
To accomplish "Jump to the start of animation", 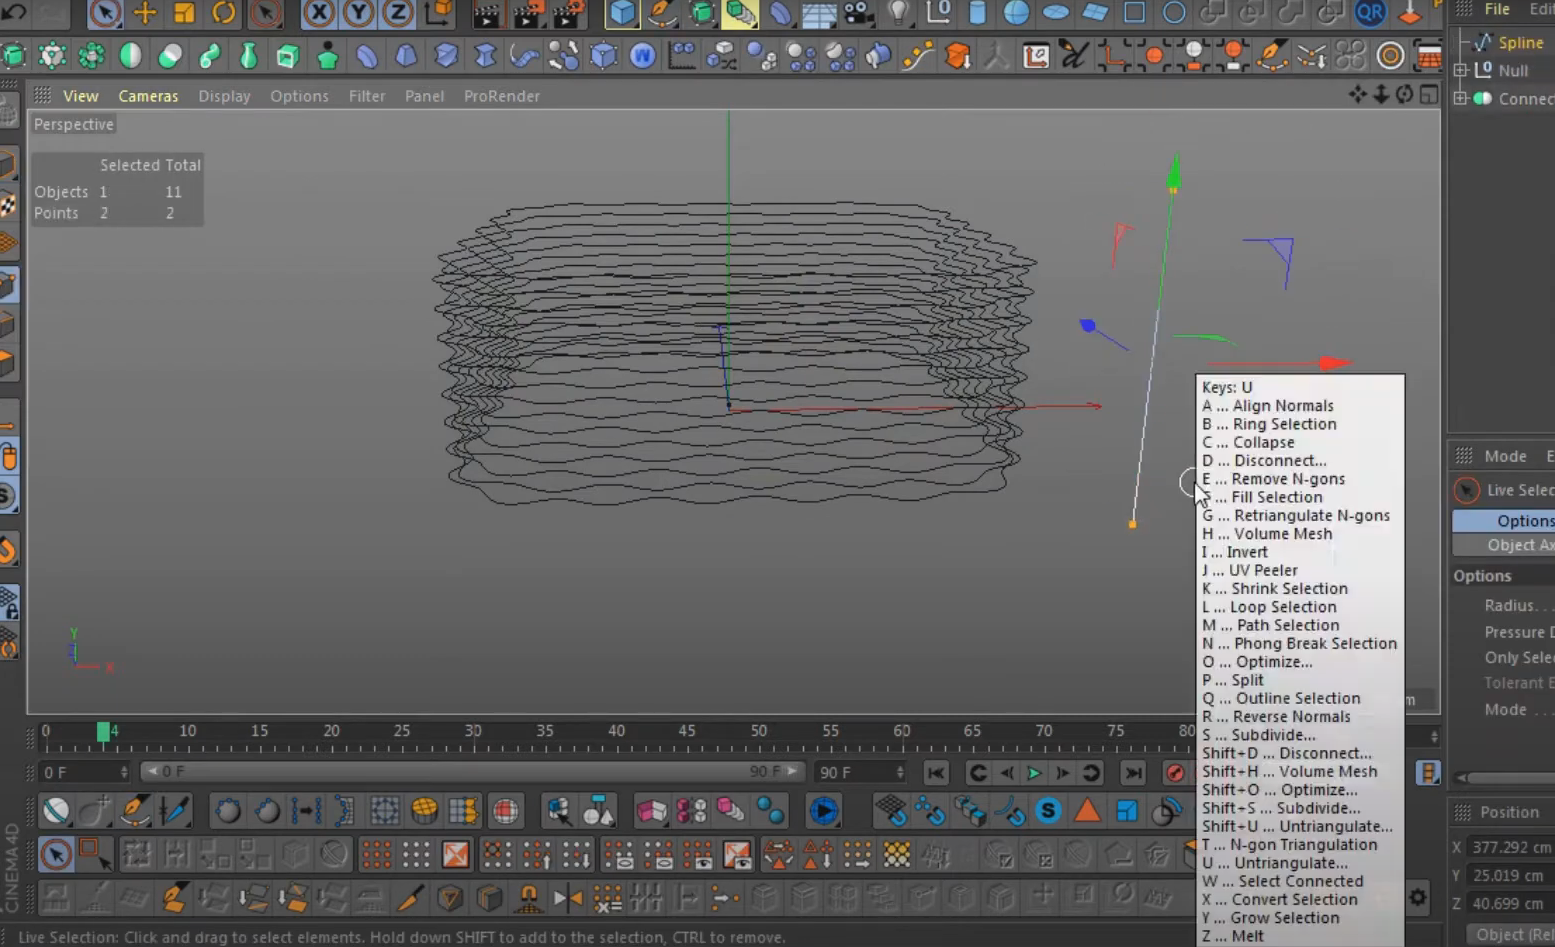I will [x=936, y=772].
